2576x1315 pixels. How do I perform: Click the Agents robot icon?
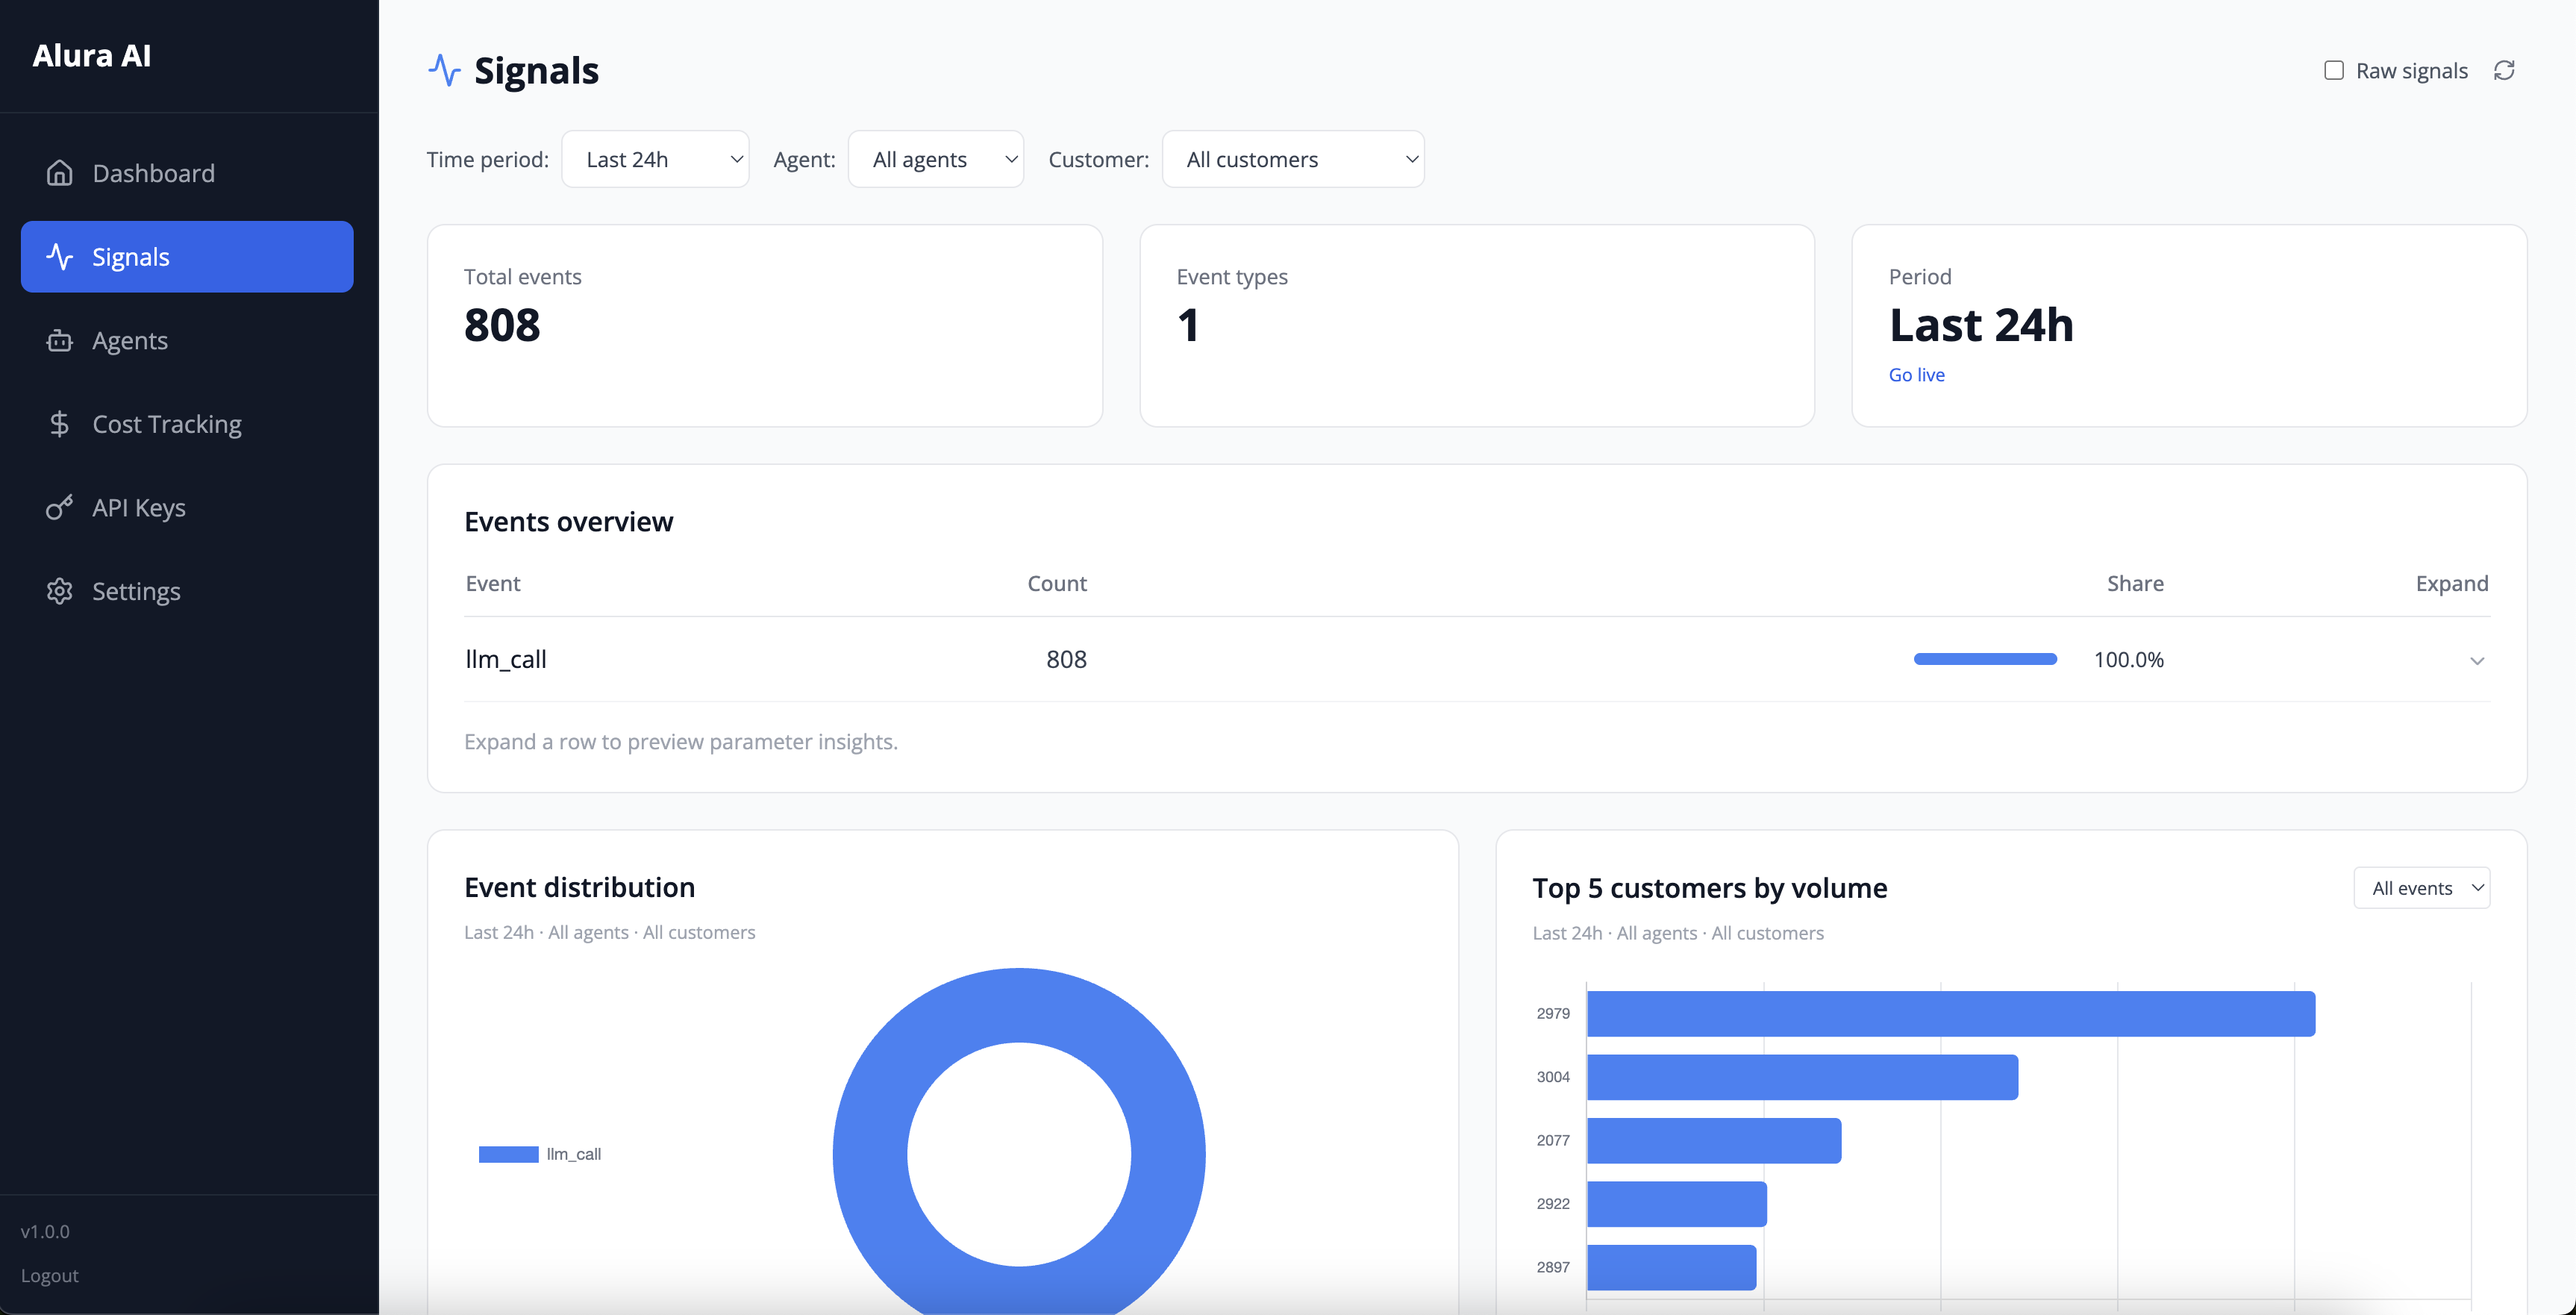[59, 341]
